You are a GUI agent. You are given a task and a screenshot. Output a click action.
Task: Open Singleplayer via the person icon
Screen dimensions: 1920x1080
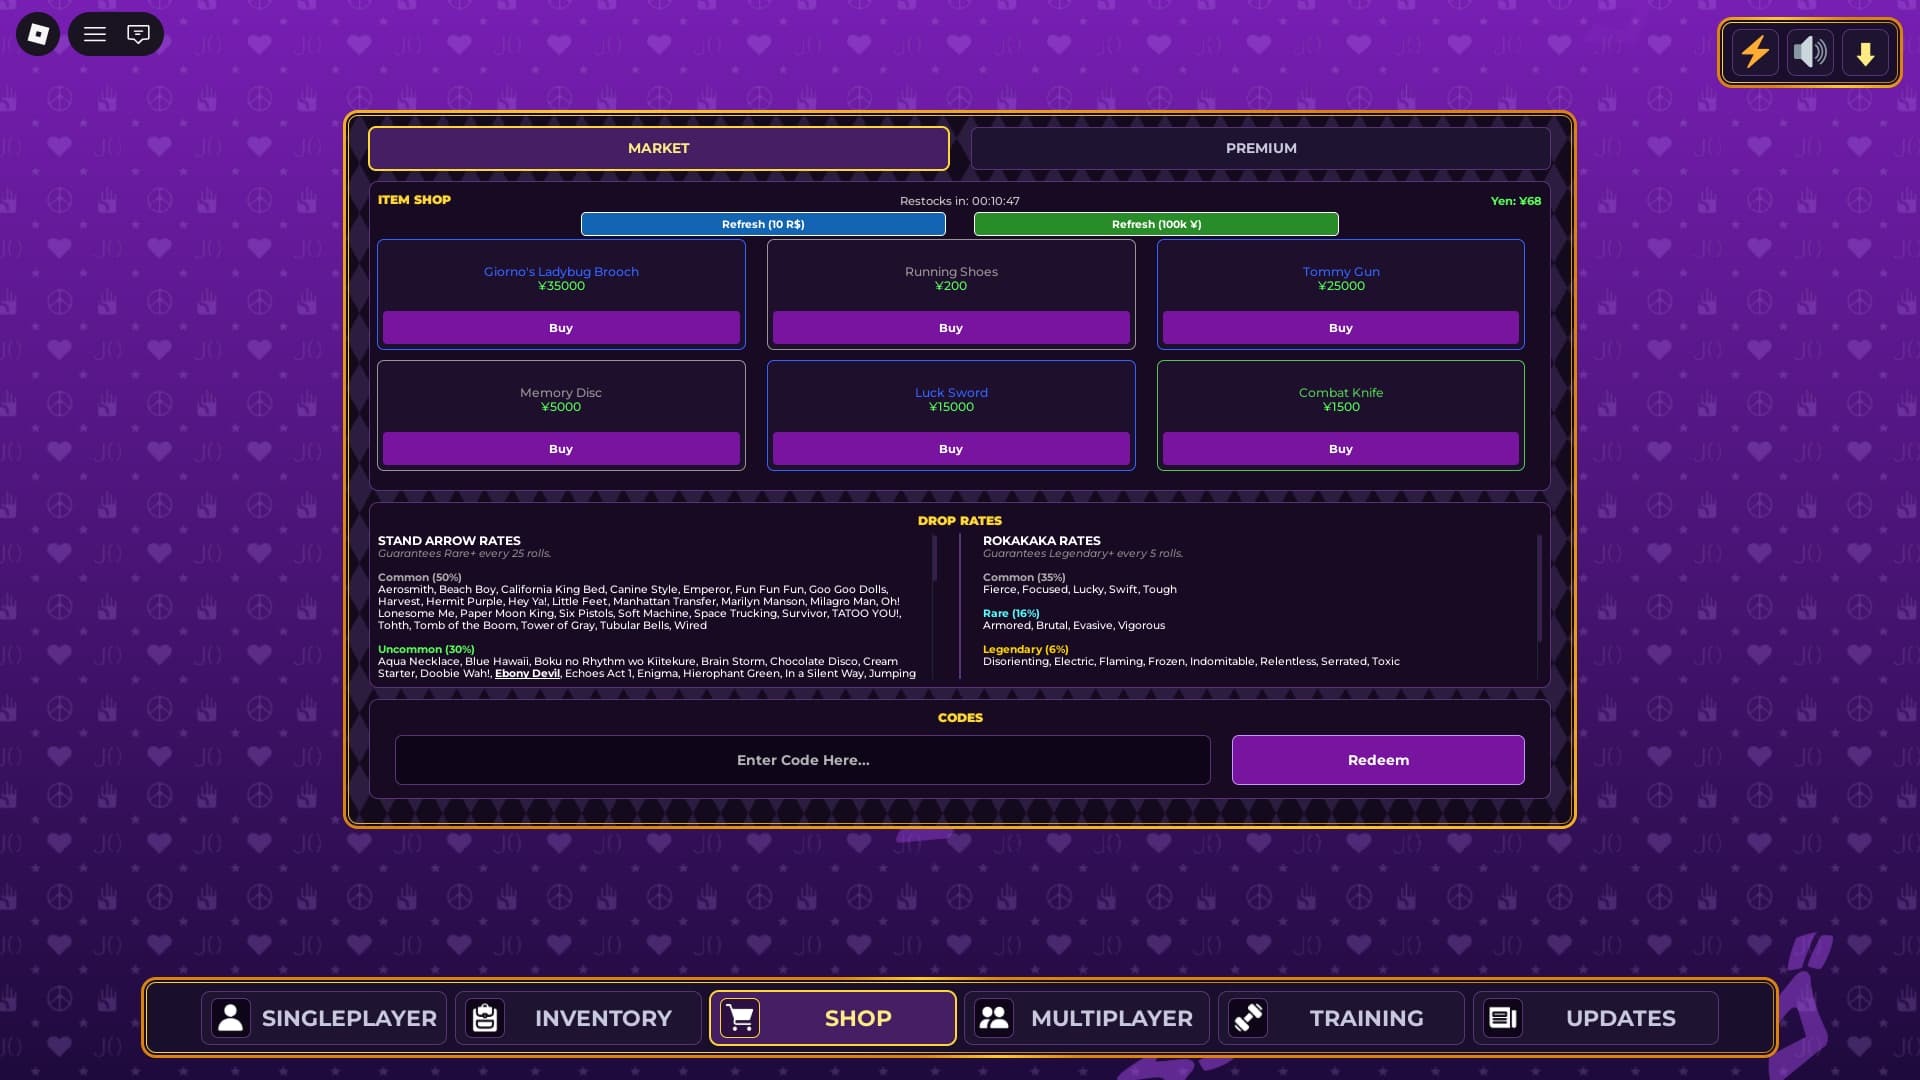click(231, 1018)
